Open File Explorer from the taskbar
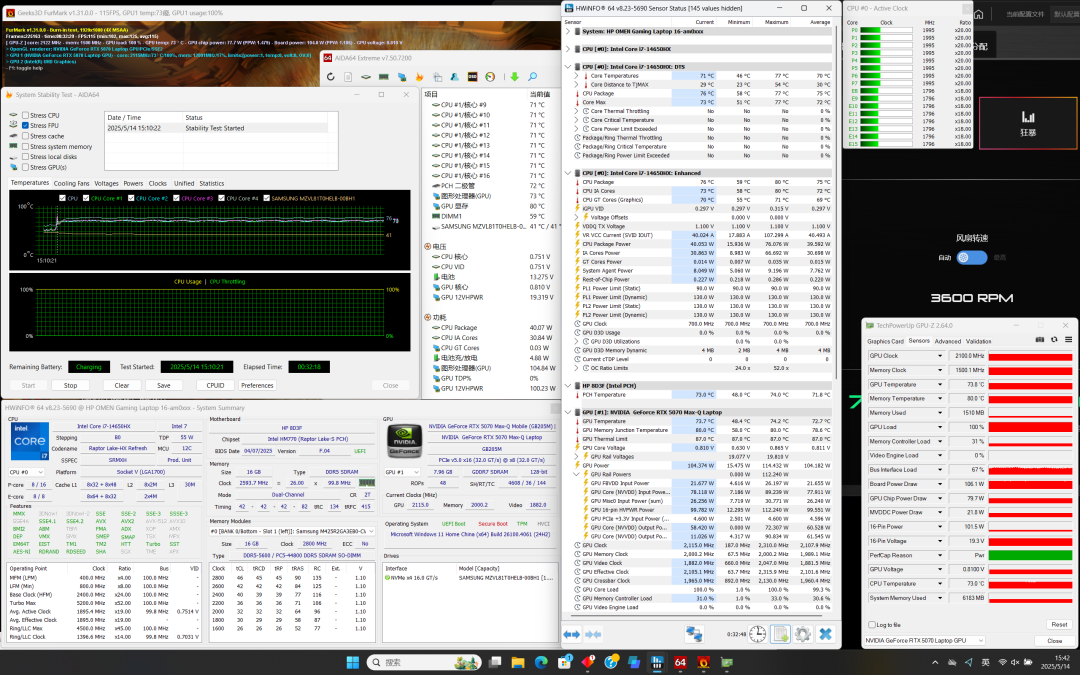This screenshot has height=675, width=1080. (518, 663)
